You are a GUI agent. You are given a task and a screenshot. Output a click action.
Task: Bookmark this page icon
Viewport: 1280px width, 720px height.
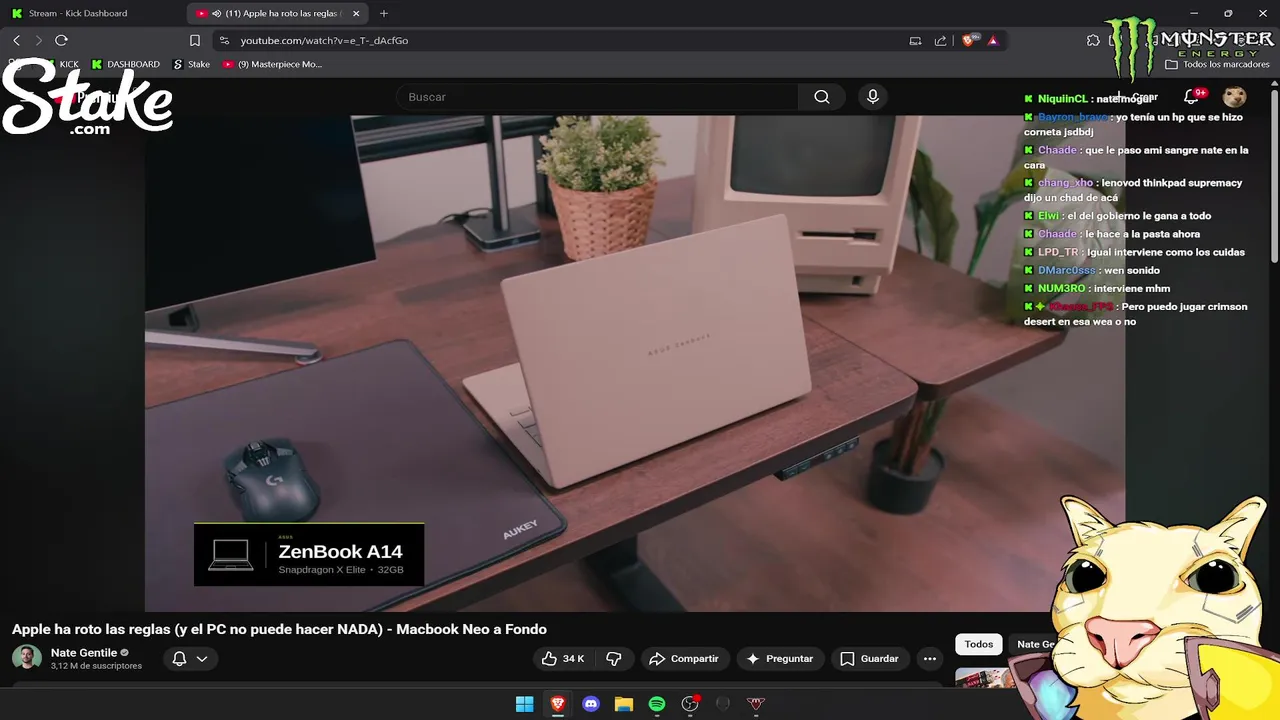click(x=195, y=40)
